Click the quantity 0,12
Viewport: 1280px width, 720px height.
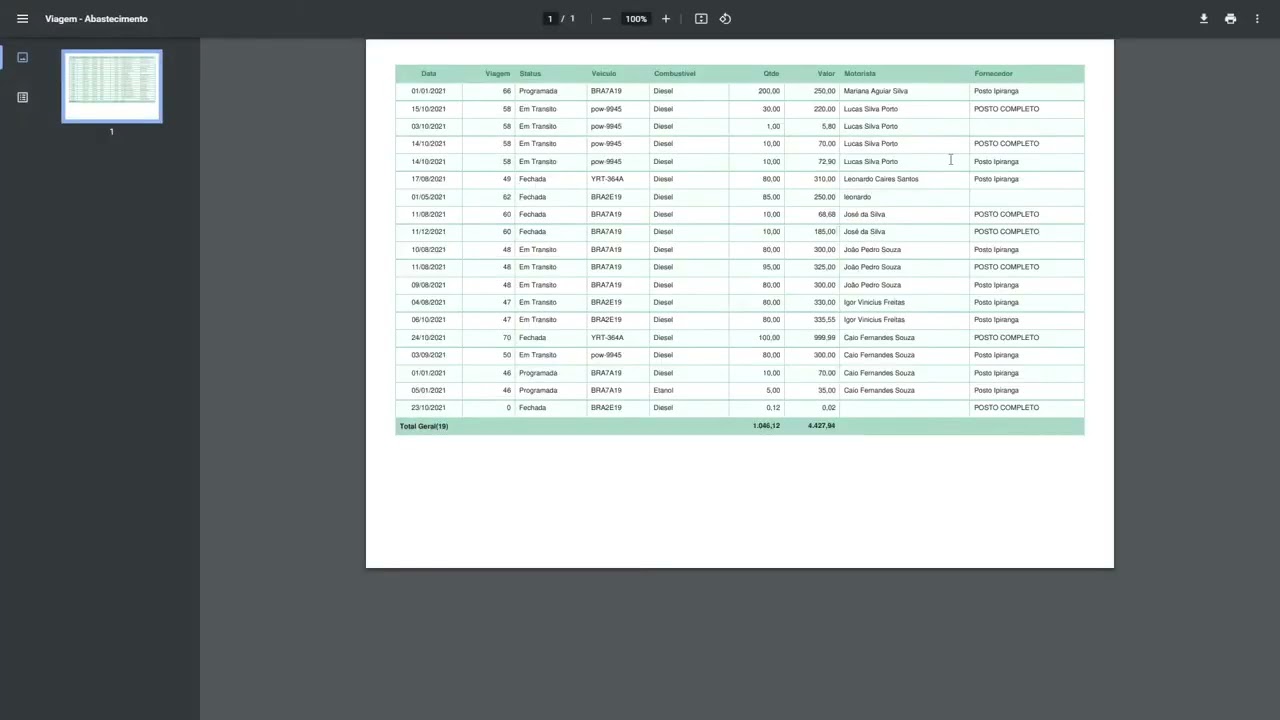click(773, 408)
